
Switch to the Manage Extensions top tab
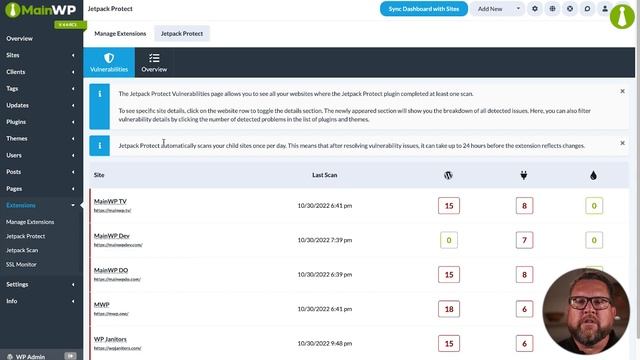120,33
